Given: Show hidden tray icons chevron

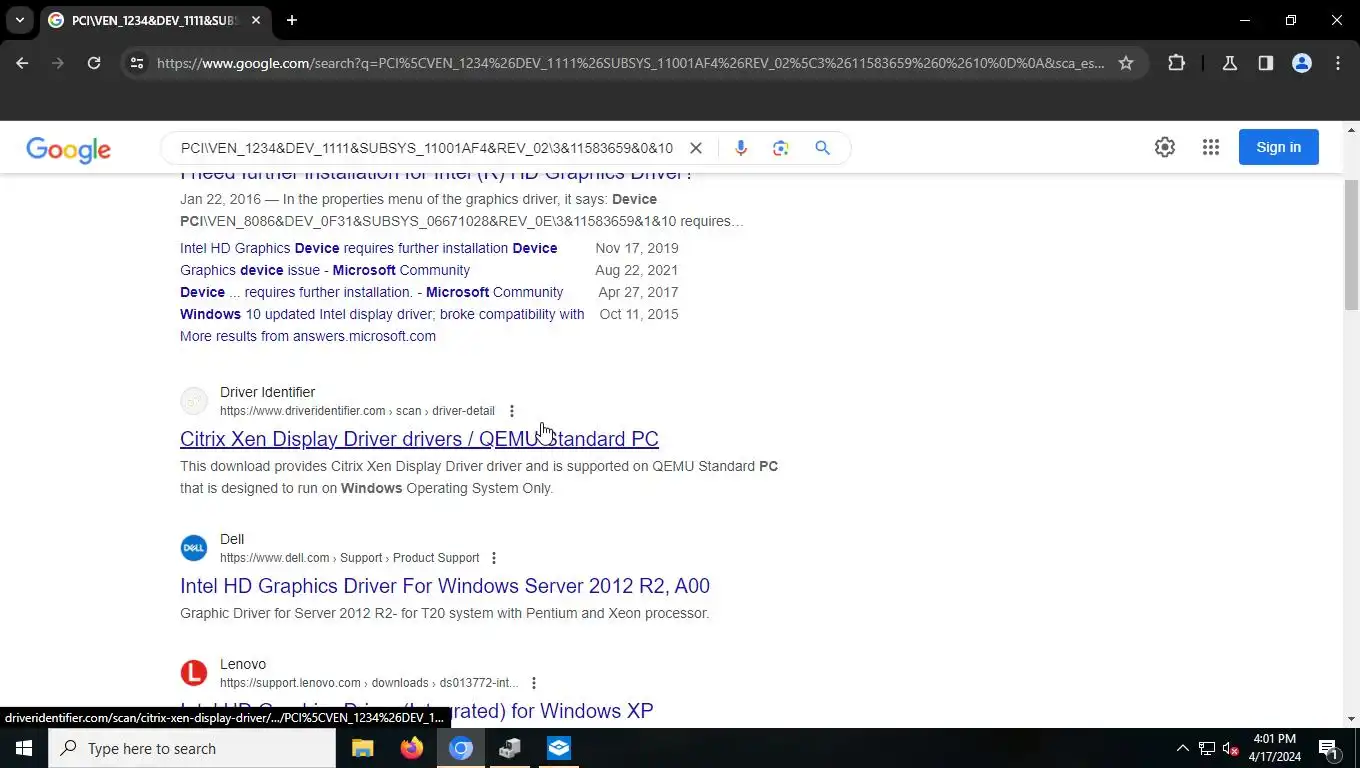Looking at the screenshot, I should (x=1182, y=748).
